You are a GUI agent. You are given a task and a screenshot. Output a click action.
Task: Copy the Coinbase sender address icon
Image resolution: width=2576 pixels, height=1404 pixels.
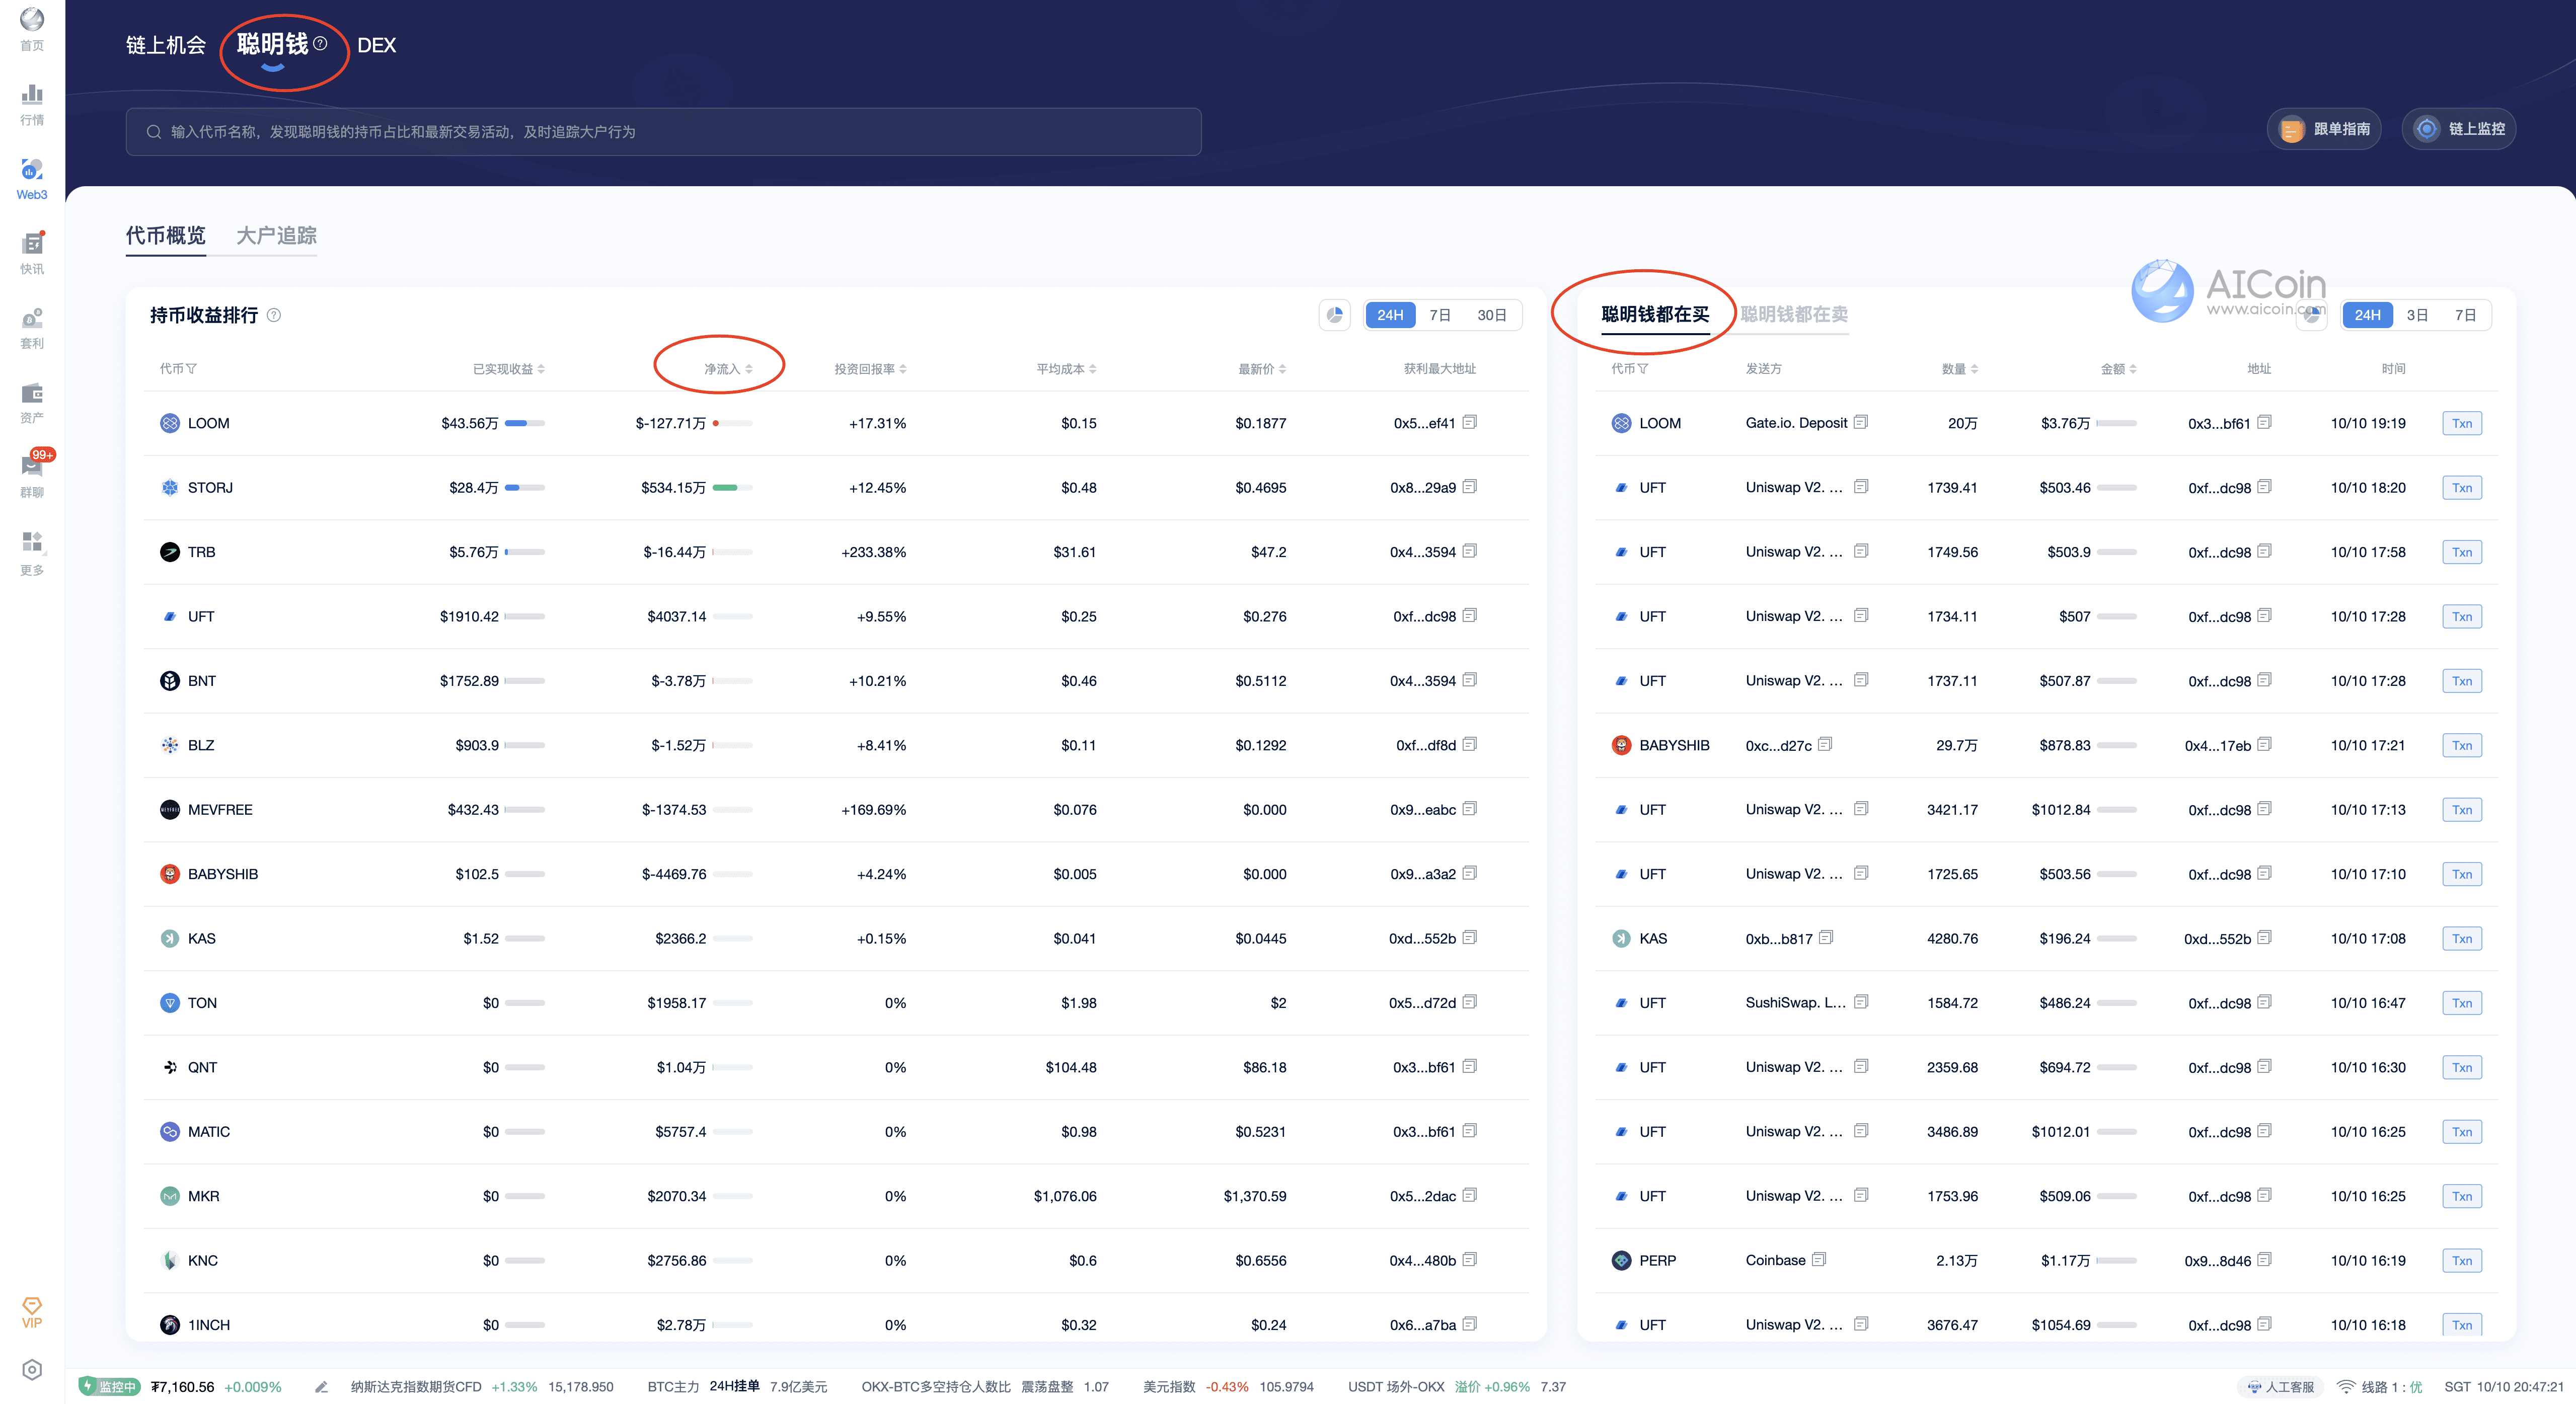[1819, 1259]
